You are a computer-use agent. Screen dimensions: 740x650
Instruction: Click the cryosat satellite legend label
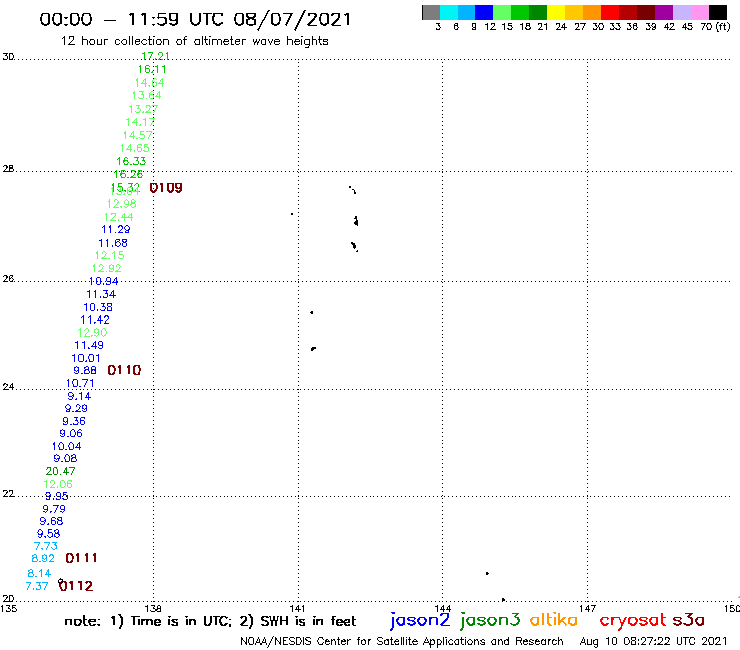632,621
